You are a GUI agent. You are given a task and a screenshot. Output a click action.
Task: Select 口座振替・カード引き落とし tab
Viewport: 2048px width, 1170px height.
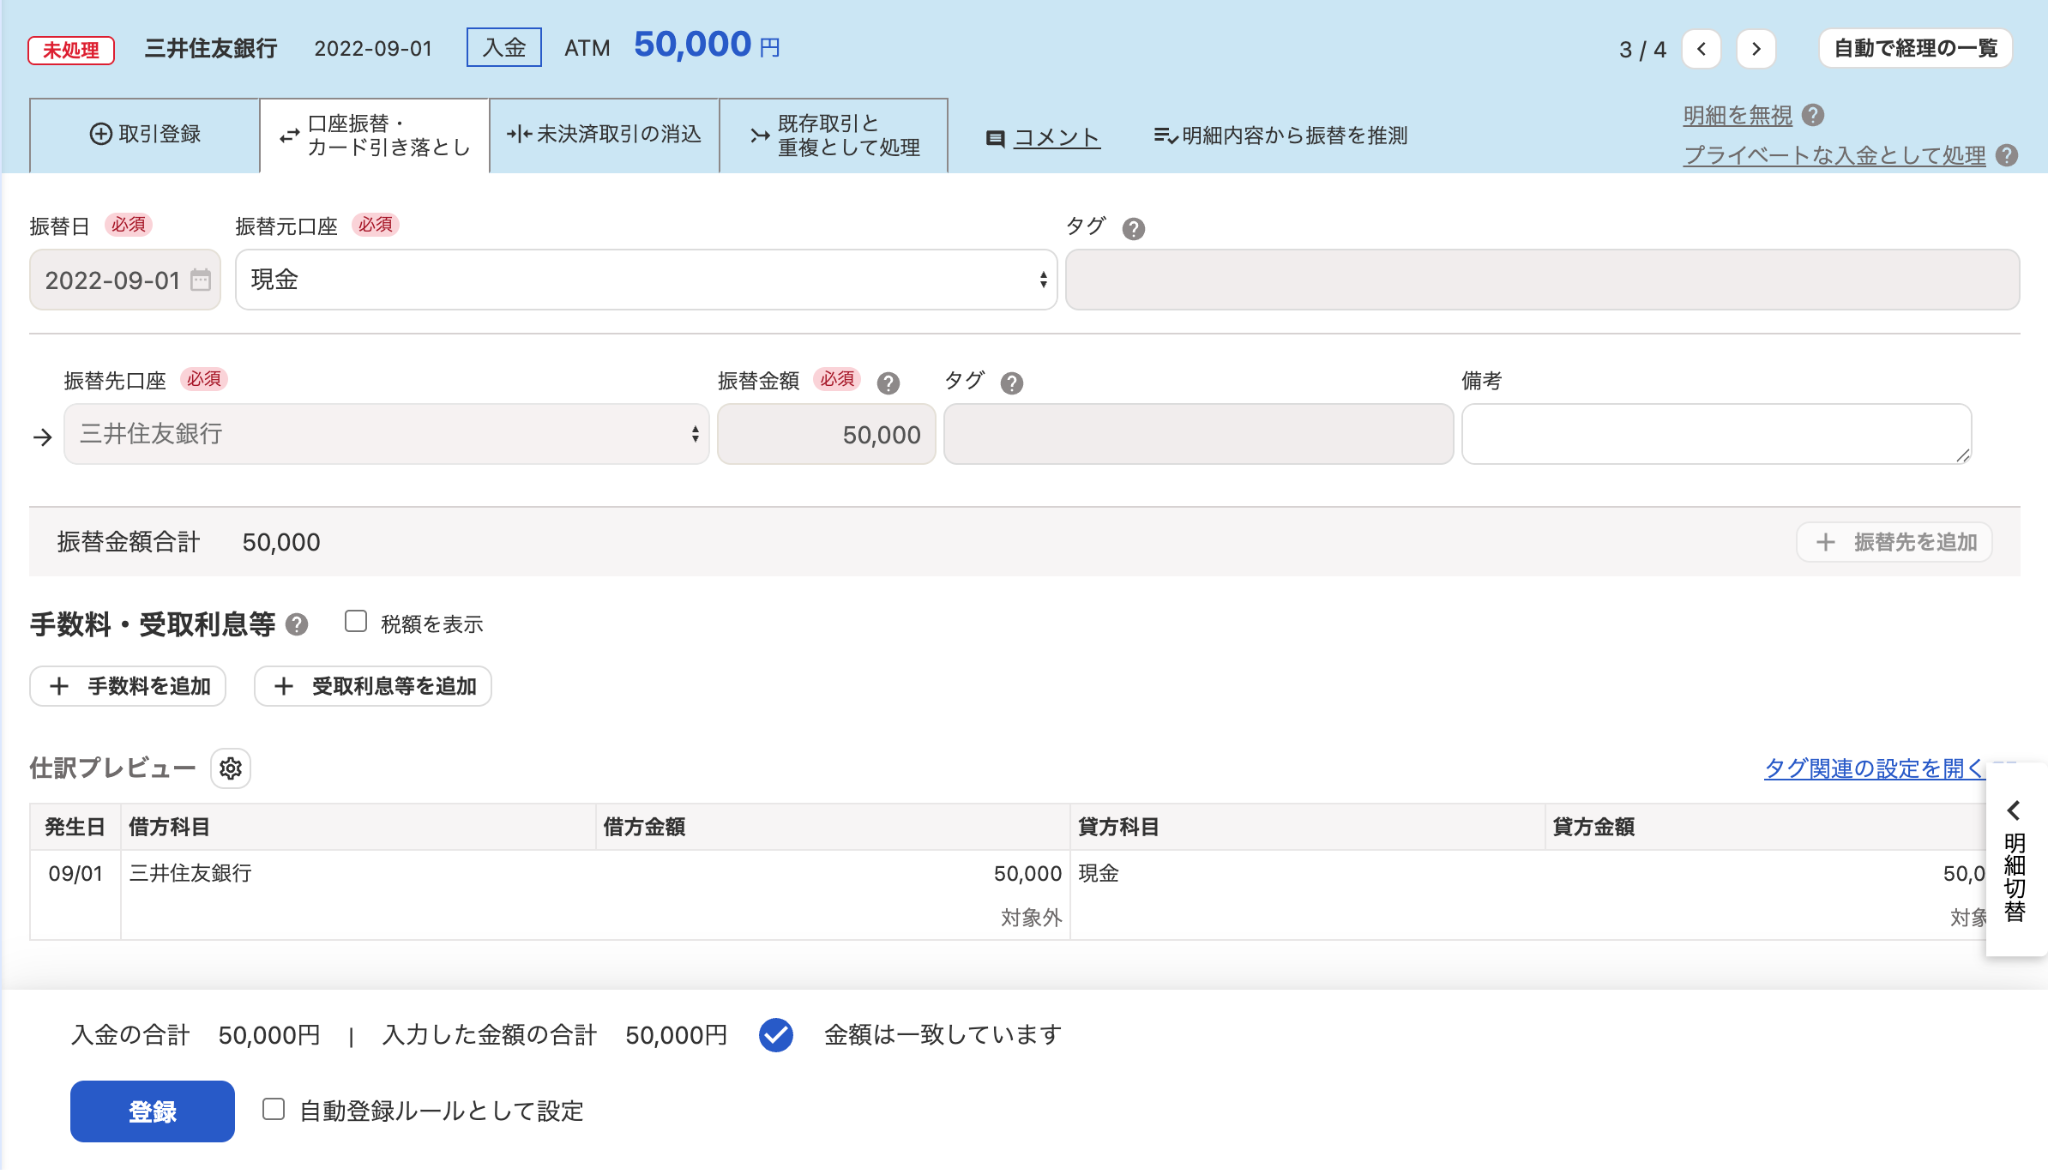[375, 135]
